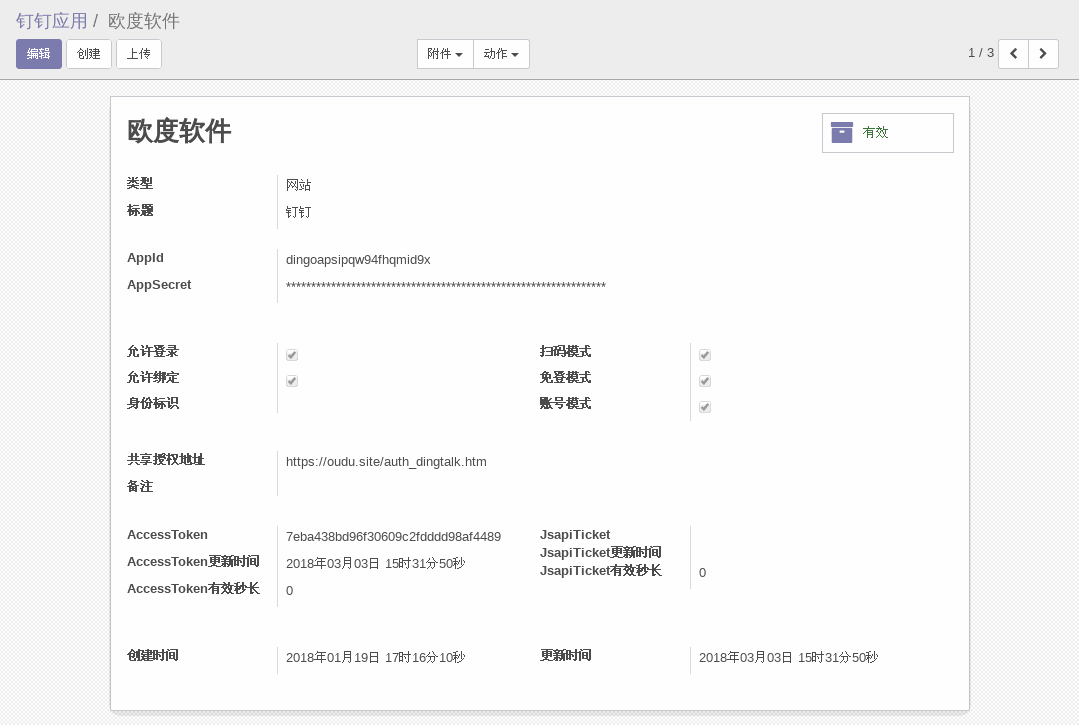Click the 身份标识 field label
1079x725 pixels.
pos(153,403)
